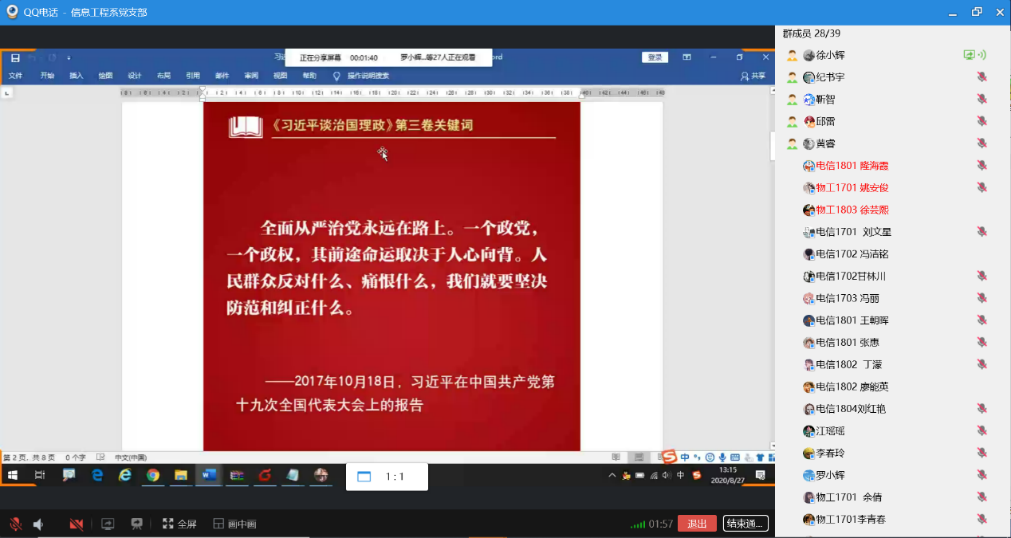Open the 插入 (Insert) ribbon tab
The height and width of the screenshot is (538, 1011).
click(76, 76)
